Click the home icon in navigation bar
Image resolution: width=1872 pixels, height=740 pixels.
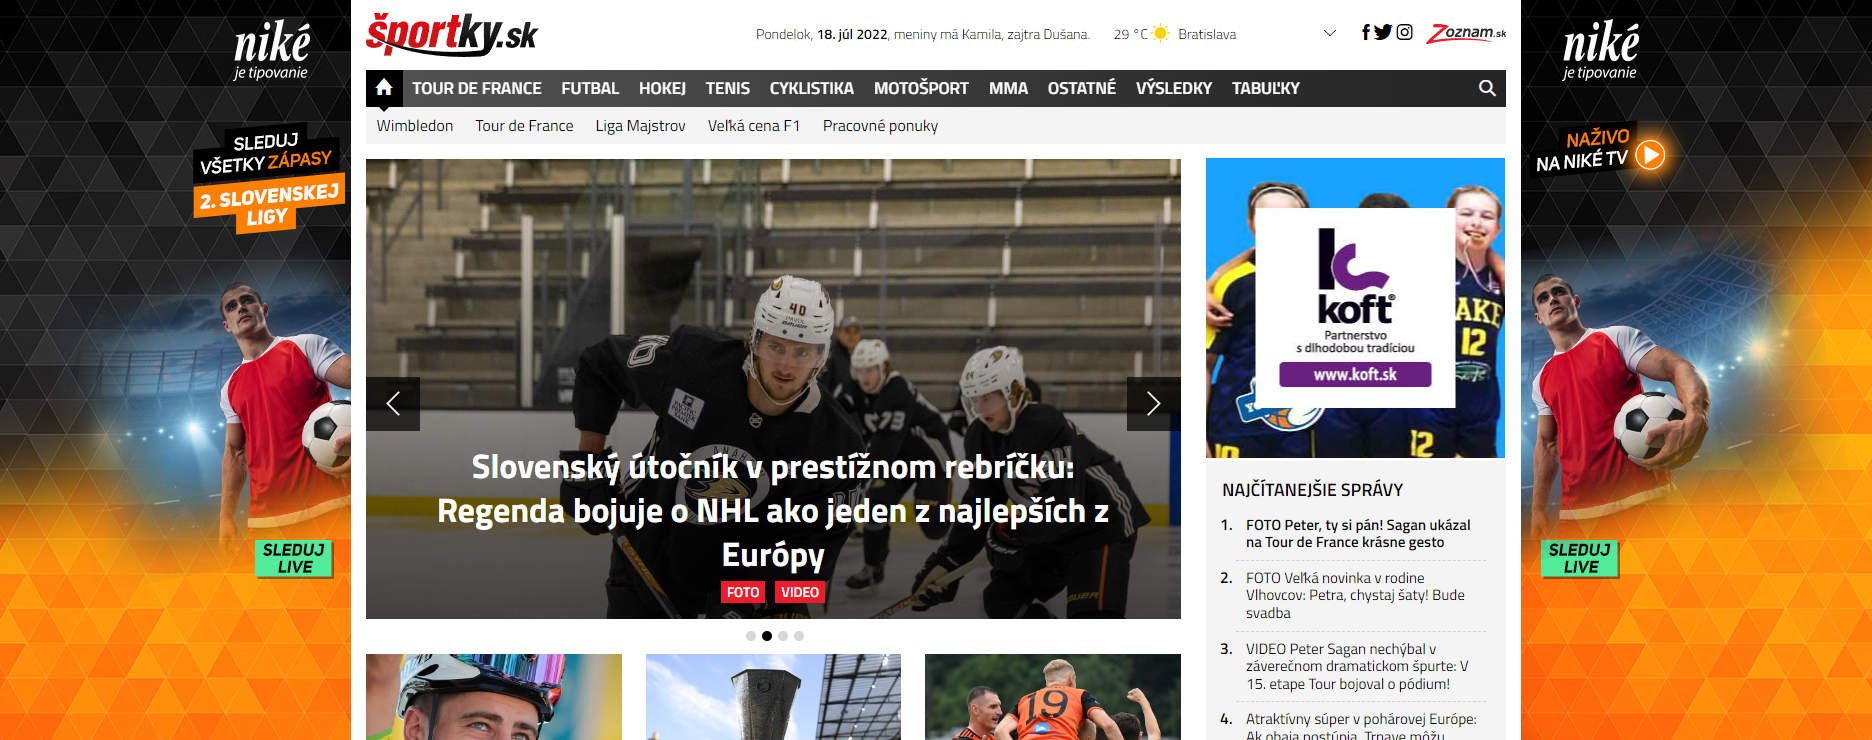tap(384, 88)
